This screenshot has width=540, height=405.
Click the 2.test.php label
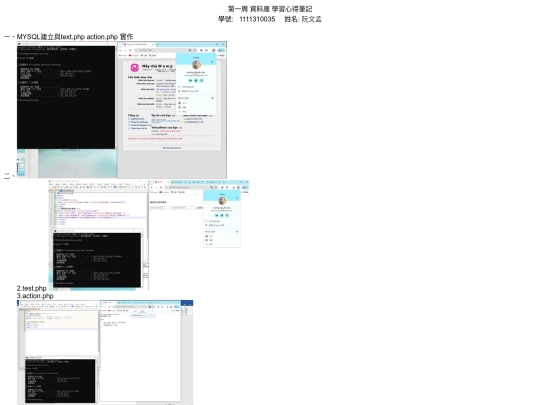31,288
